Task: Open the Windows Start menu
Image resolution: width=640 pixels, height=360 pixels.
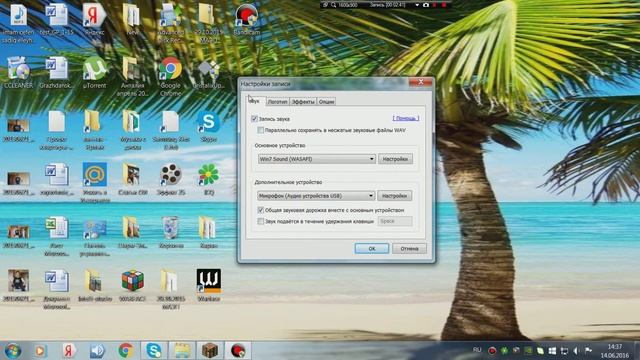Action: click(13, 351)
